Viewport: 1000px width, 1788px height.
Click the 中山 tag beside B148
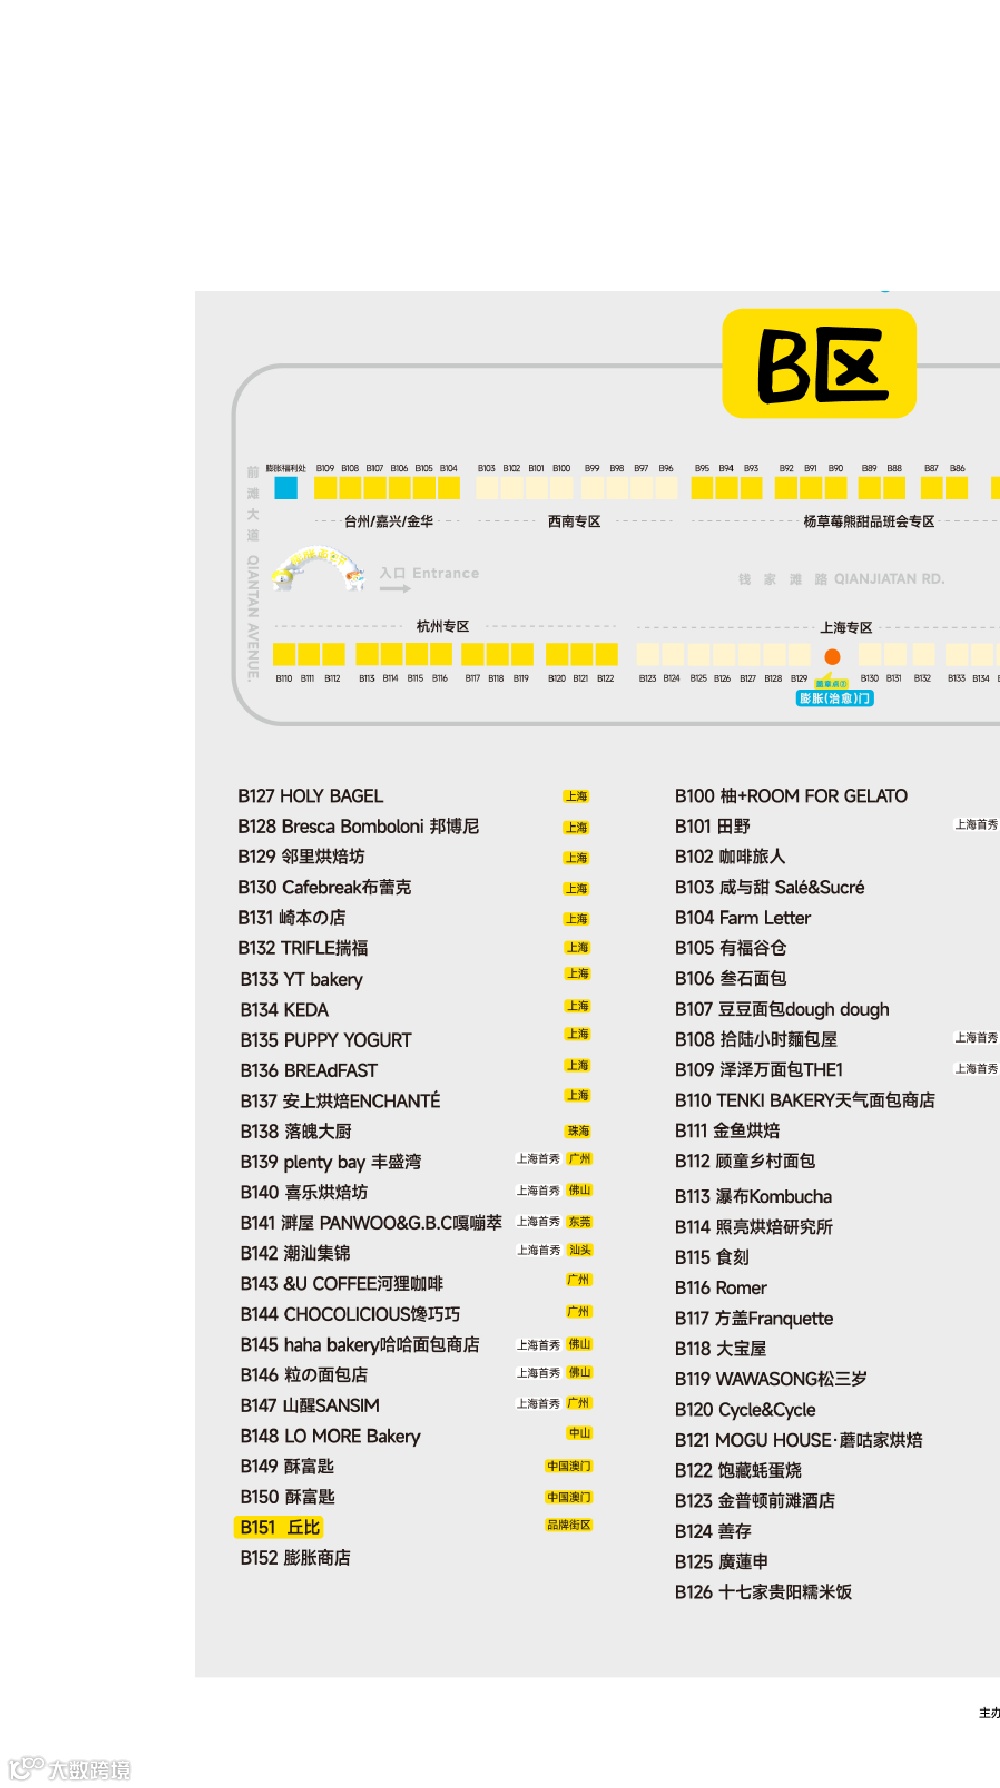tap(580, 1433)
